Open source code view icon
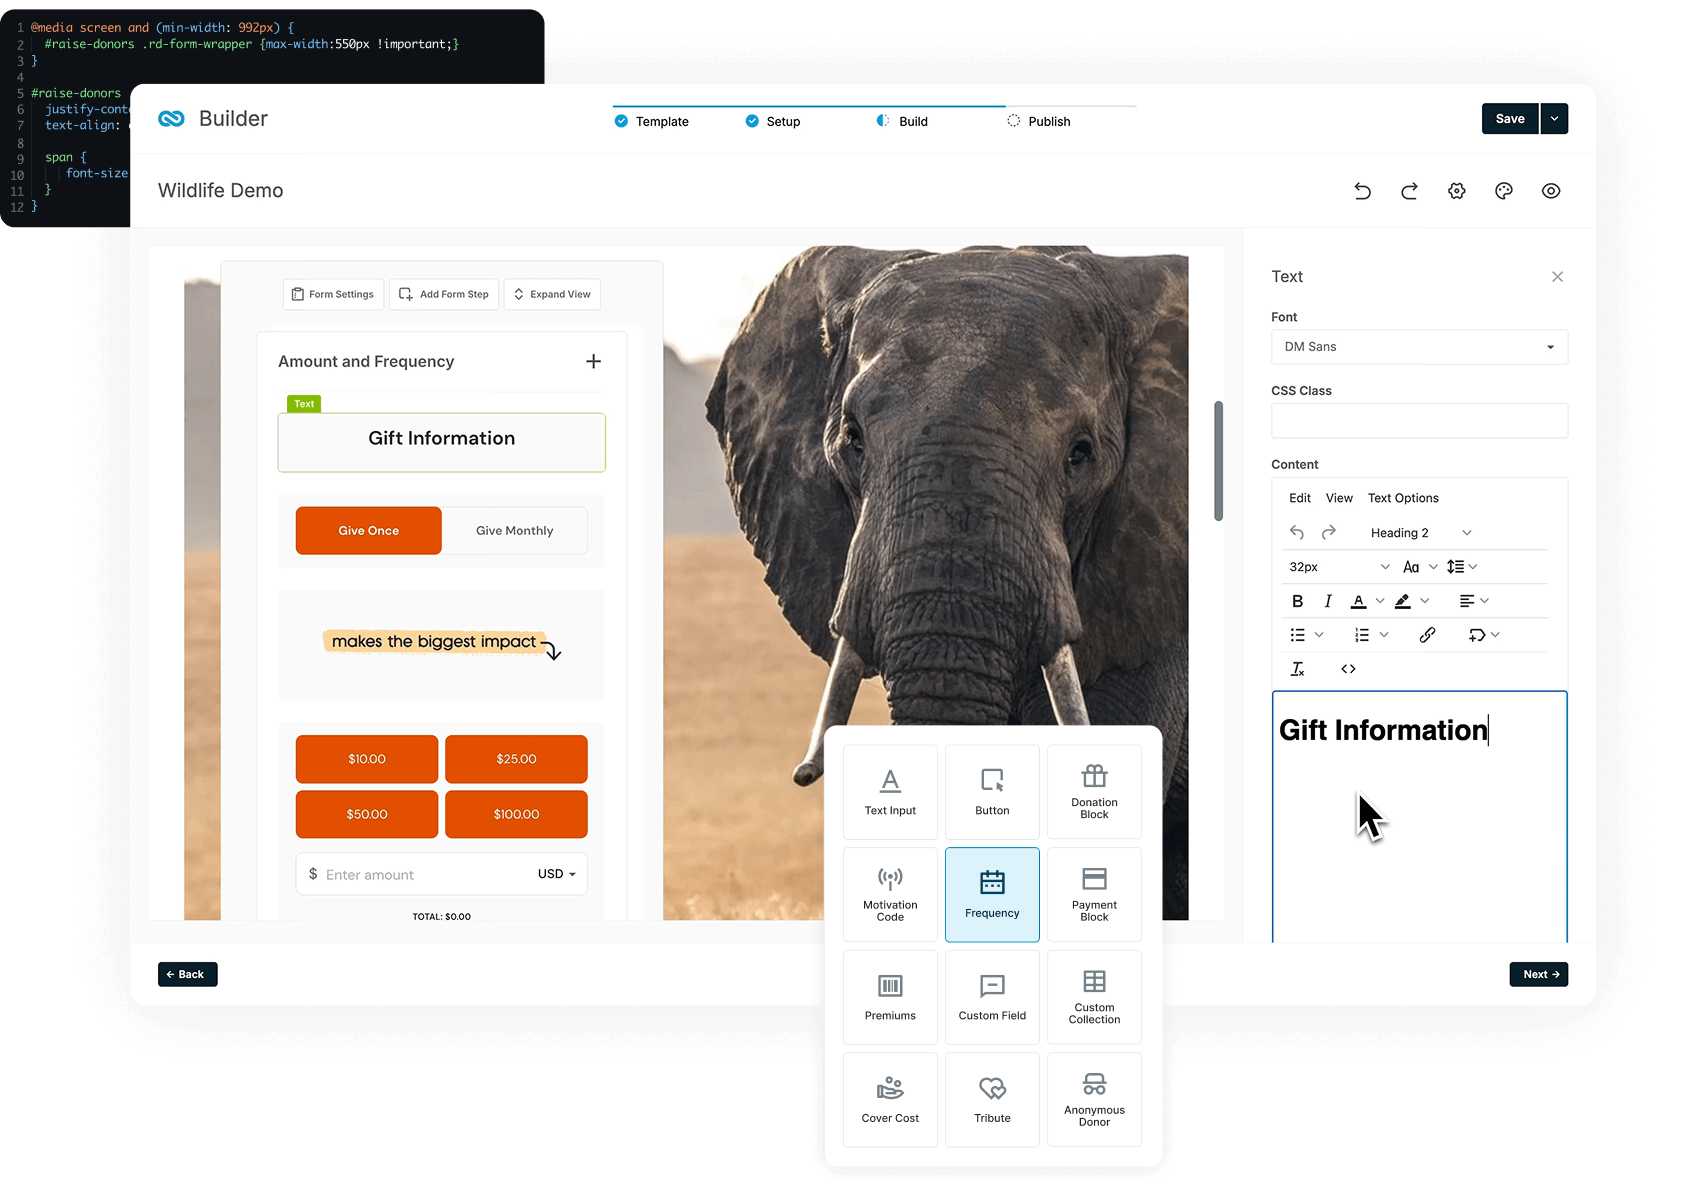 1348,669
